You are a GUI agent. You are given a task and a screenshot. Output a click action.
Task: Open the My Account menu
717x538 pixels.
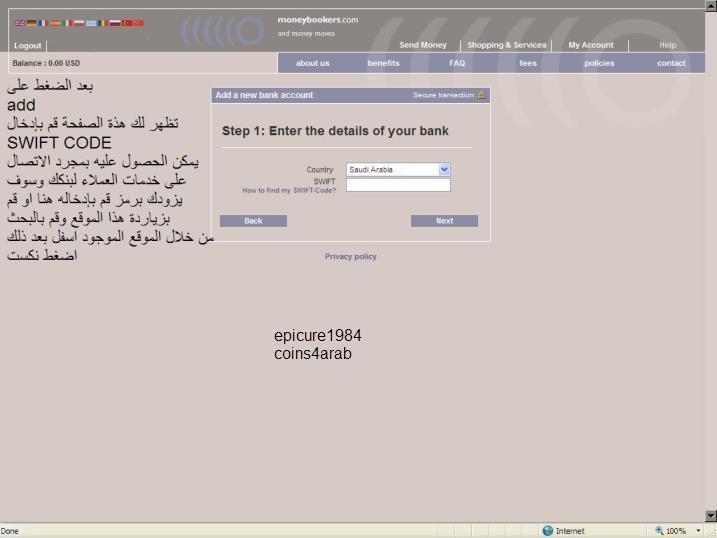(591, 45)
